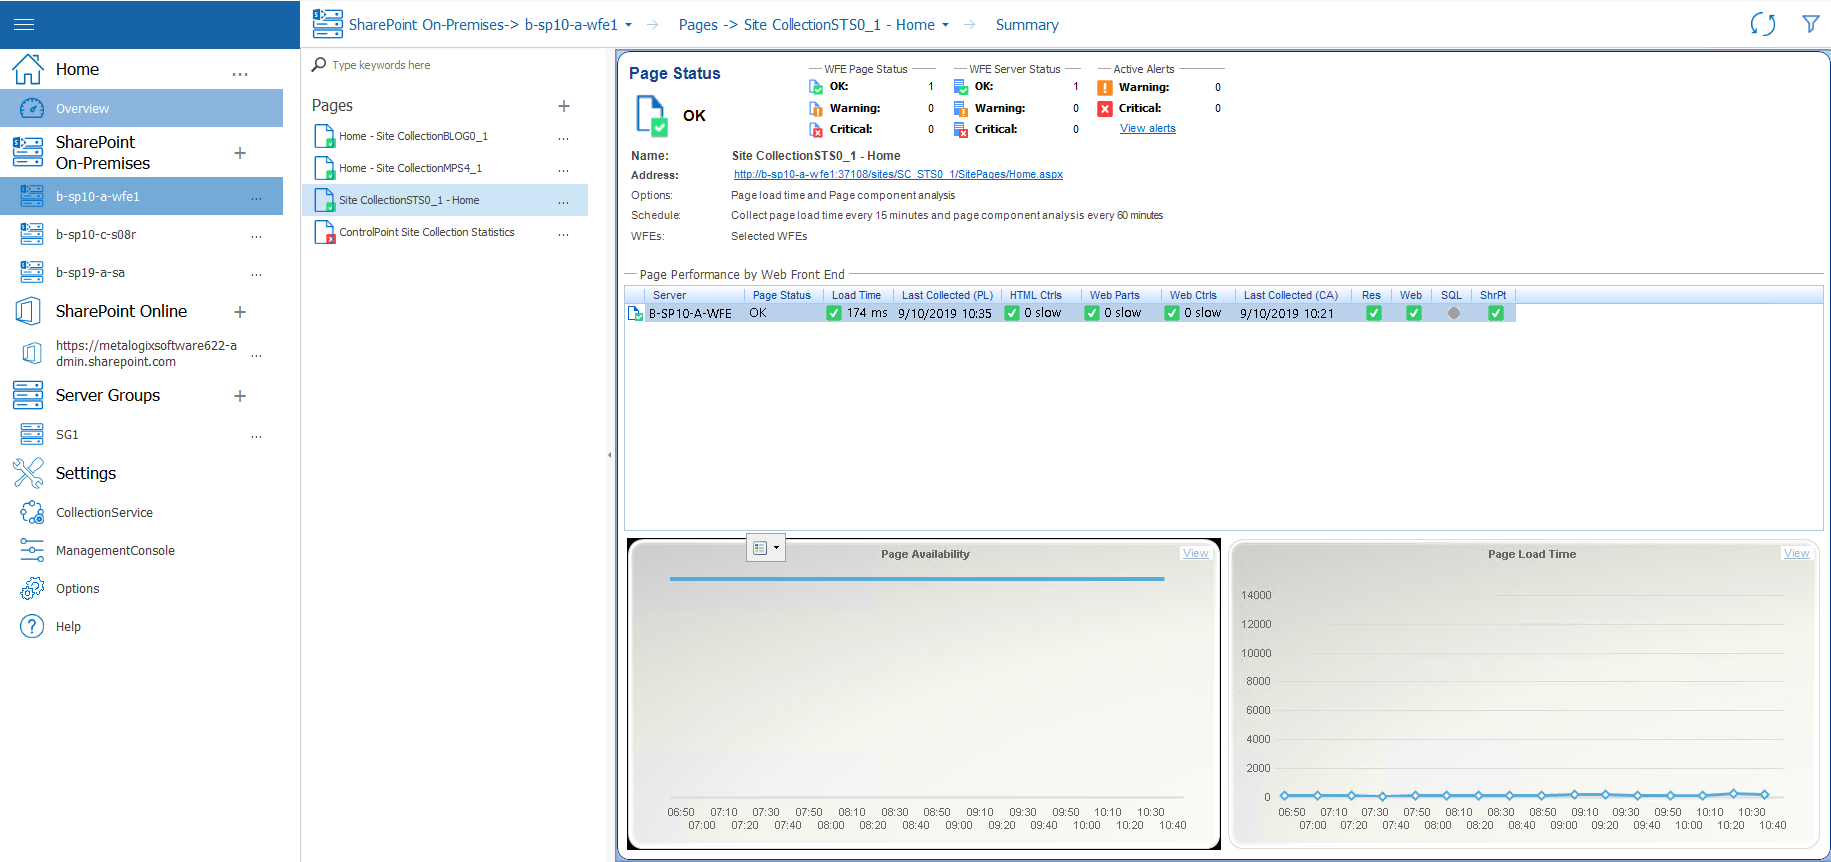Refresh the page data

click(x=1763, y=24)
